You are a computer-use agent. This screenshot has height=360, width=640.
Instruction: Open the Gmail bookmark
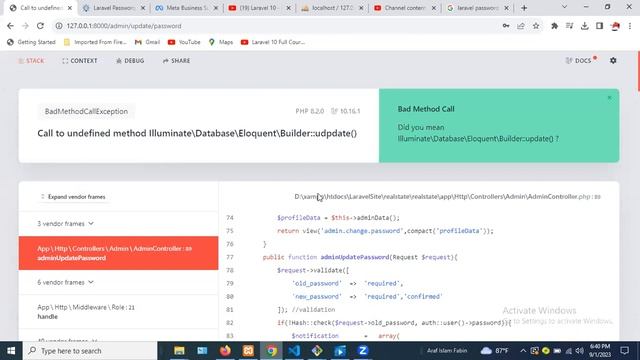(147, 42)
